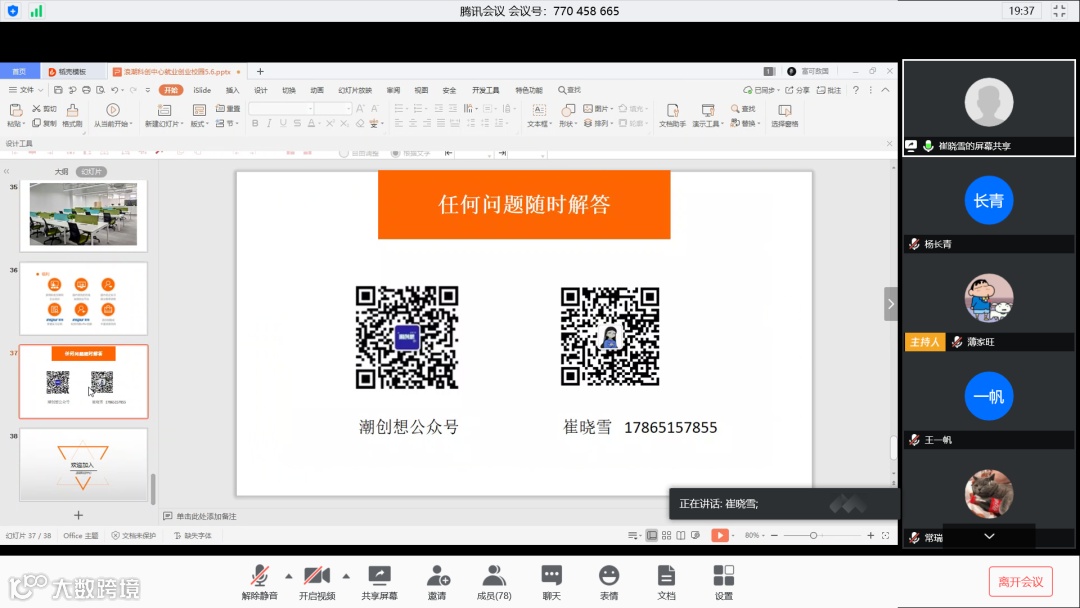This screenshot has width=1080, height=608.
Task: Click the save icon in WPS toolbar
Action: point(58,90)
